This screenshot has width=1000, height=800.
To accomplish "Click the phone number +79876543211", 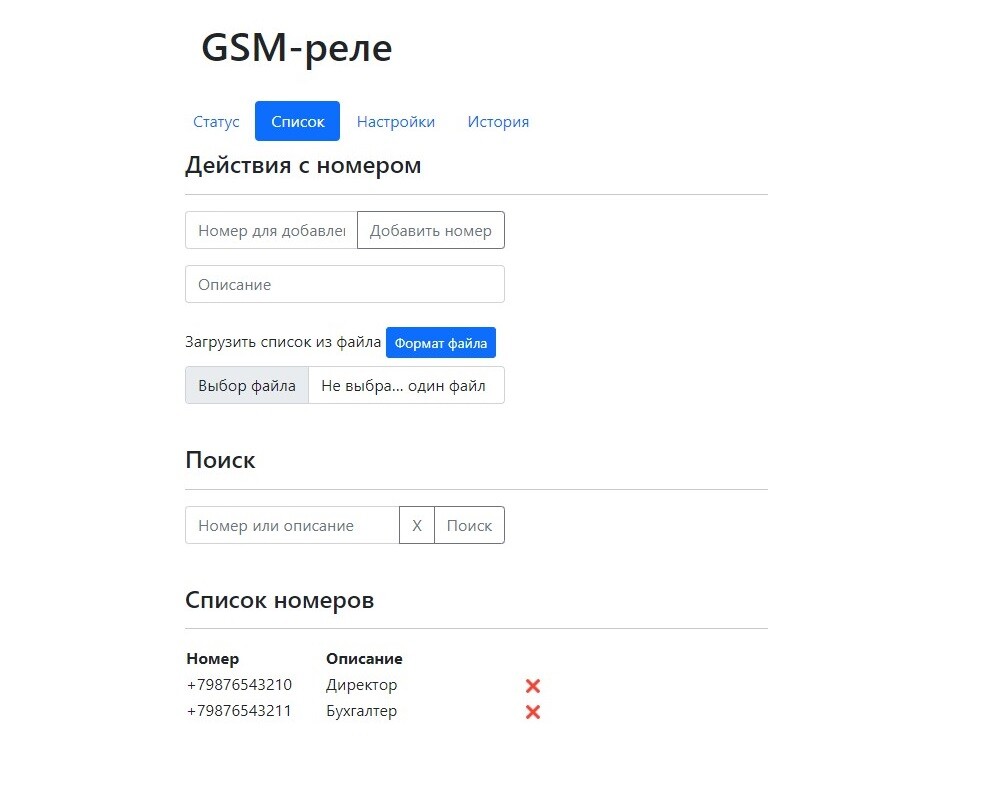I will [x=239, y=712].
